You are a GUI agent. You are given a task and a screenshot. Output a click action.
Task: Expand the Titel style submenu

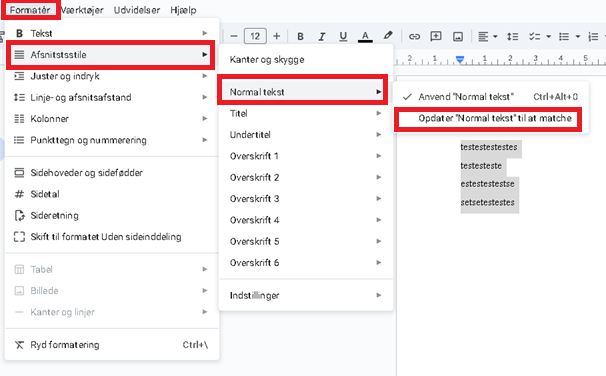click(306, 113)
